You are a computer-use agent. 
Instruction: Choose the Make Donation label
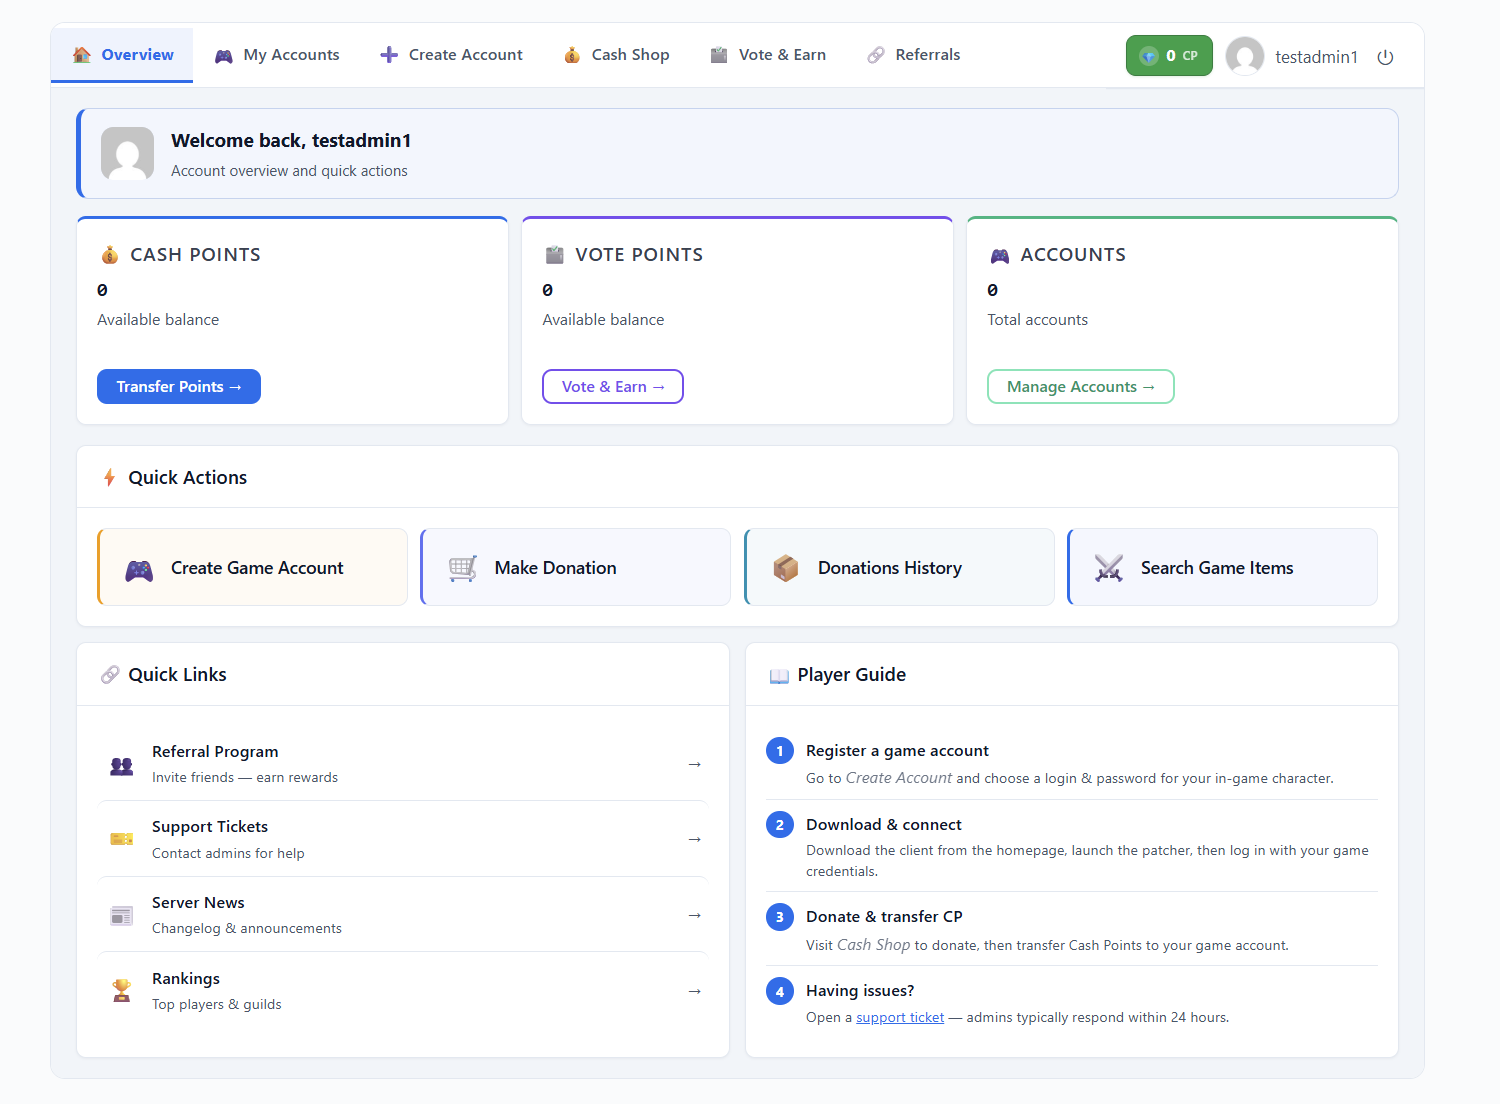555,568
